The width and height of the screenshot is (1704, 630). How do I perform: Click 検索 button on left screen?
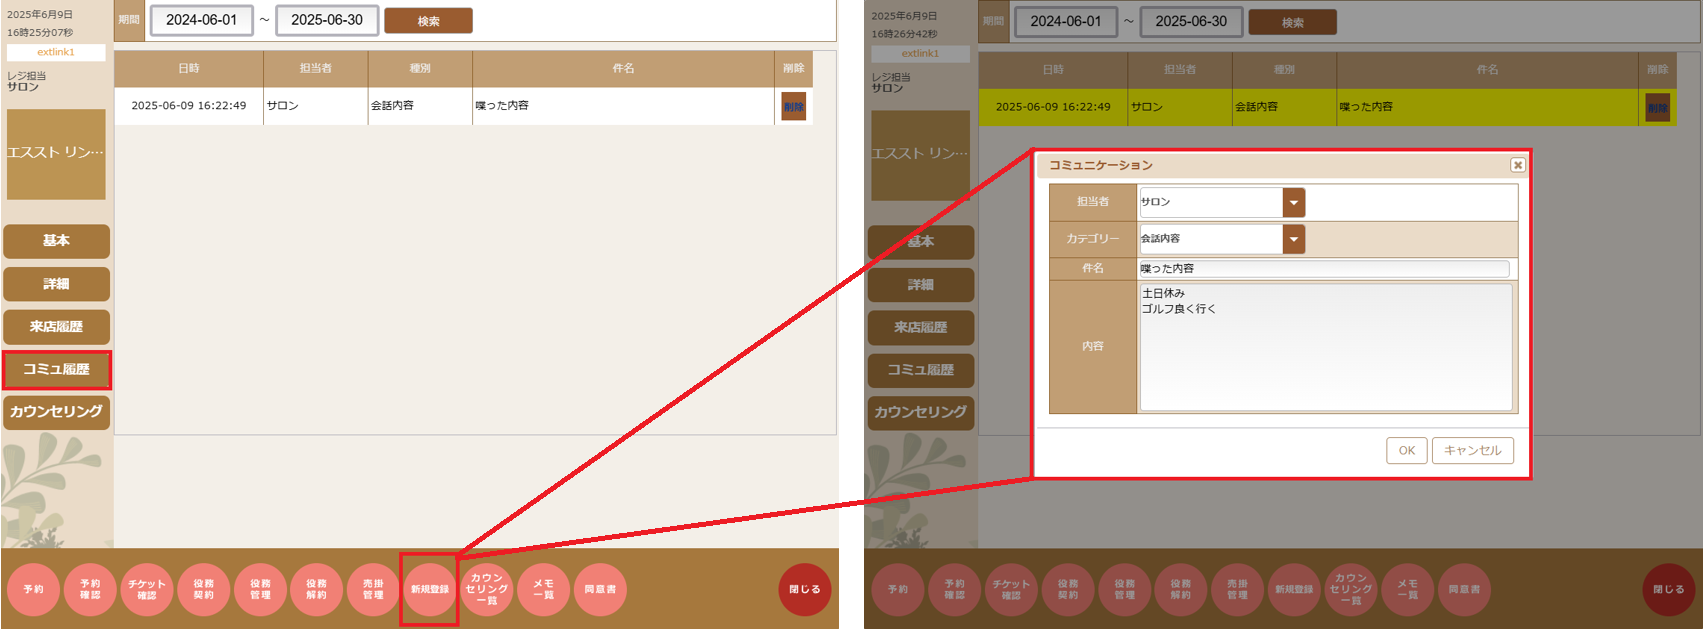(x=428, y=21)
